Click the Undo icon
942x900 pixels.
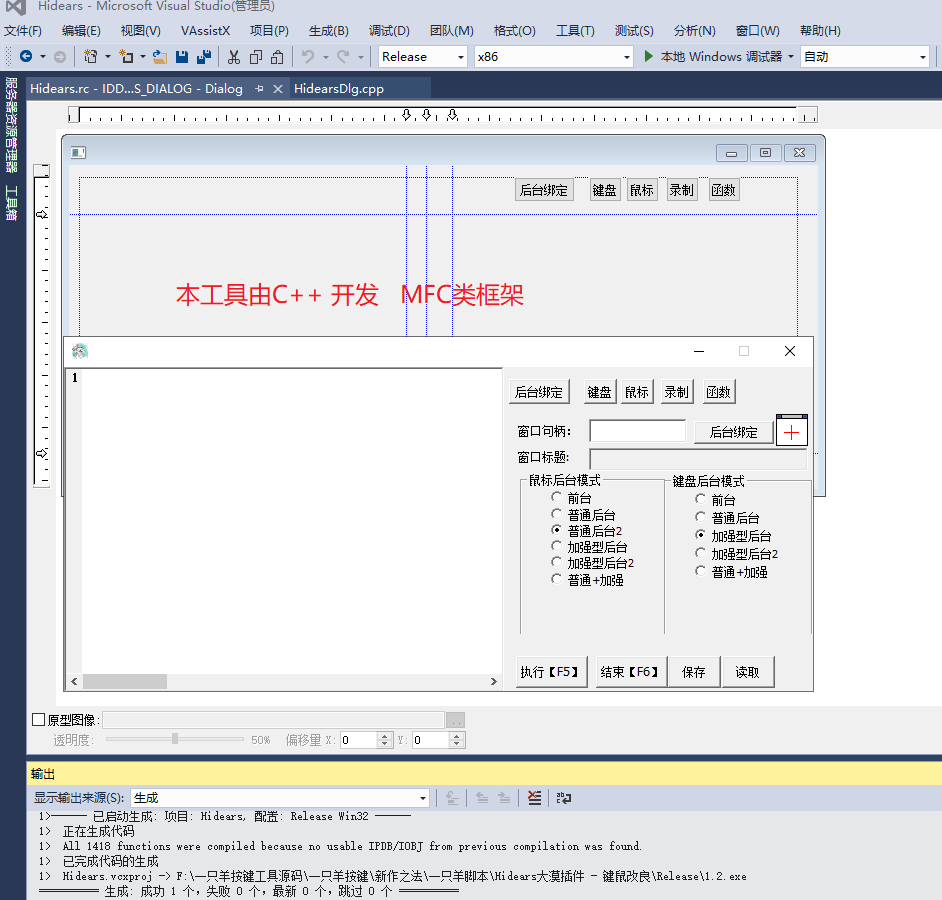tap(306, 58)
